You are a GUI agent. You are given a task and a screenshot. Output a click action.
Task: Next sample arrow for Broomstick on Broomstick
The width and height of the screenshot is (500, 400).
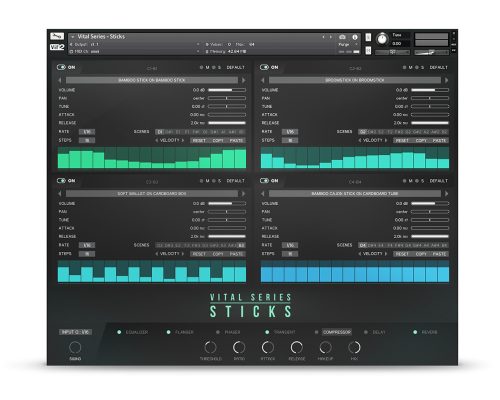(x=447, y=80)
